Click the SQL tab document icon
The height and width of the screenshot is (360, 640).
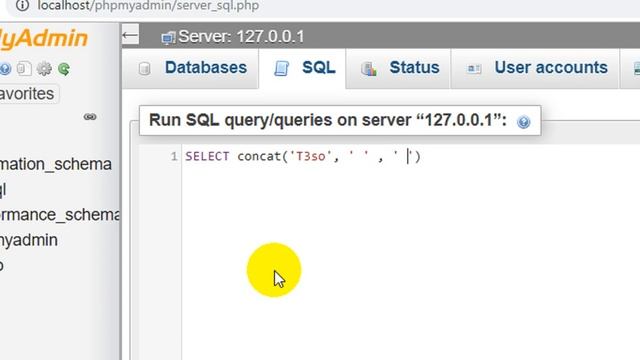(x=281, y=69)
